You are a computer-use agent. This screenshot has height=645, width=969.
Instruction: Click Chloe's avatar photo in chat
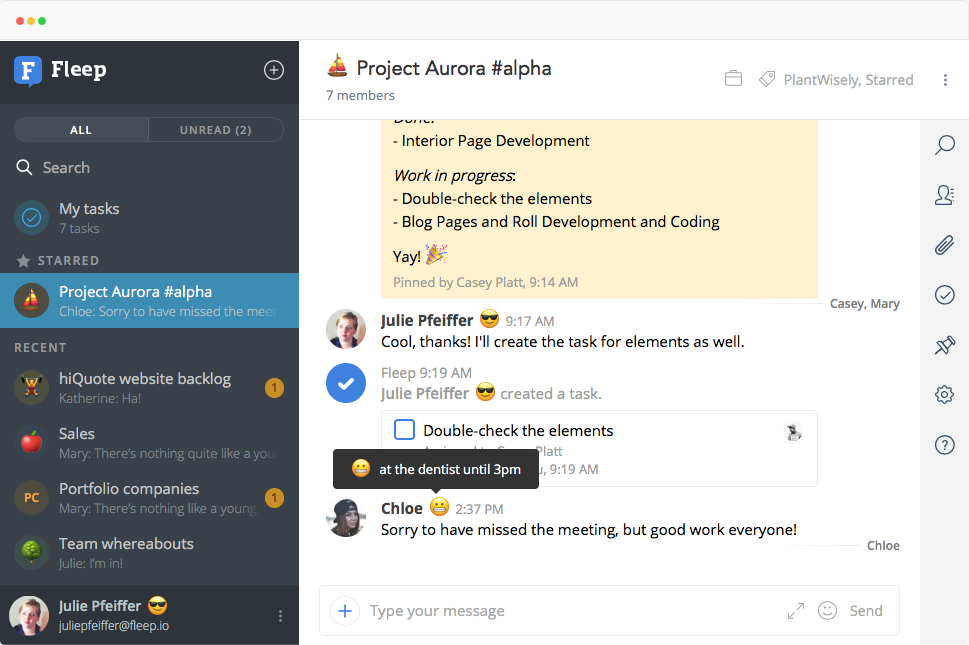[346, 517]
